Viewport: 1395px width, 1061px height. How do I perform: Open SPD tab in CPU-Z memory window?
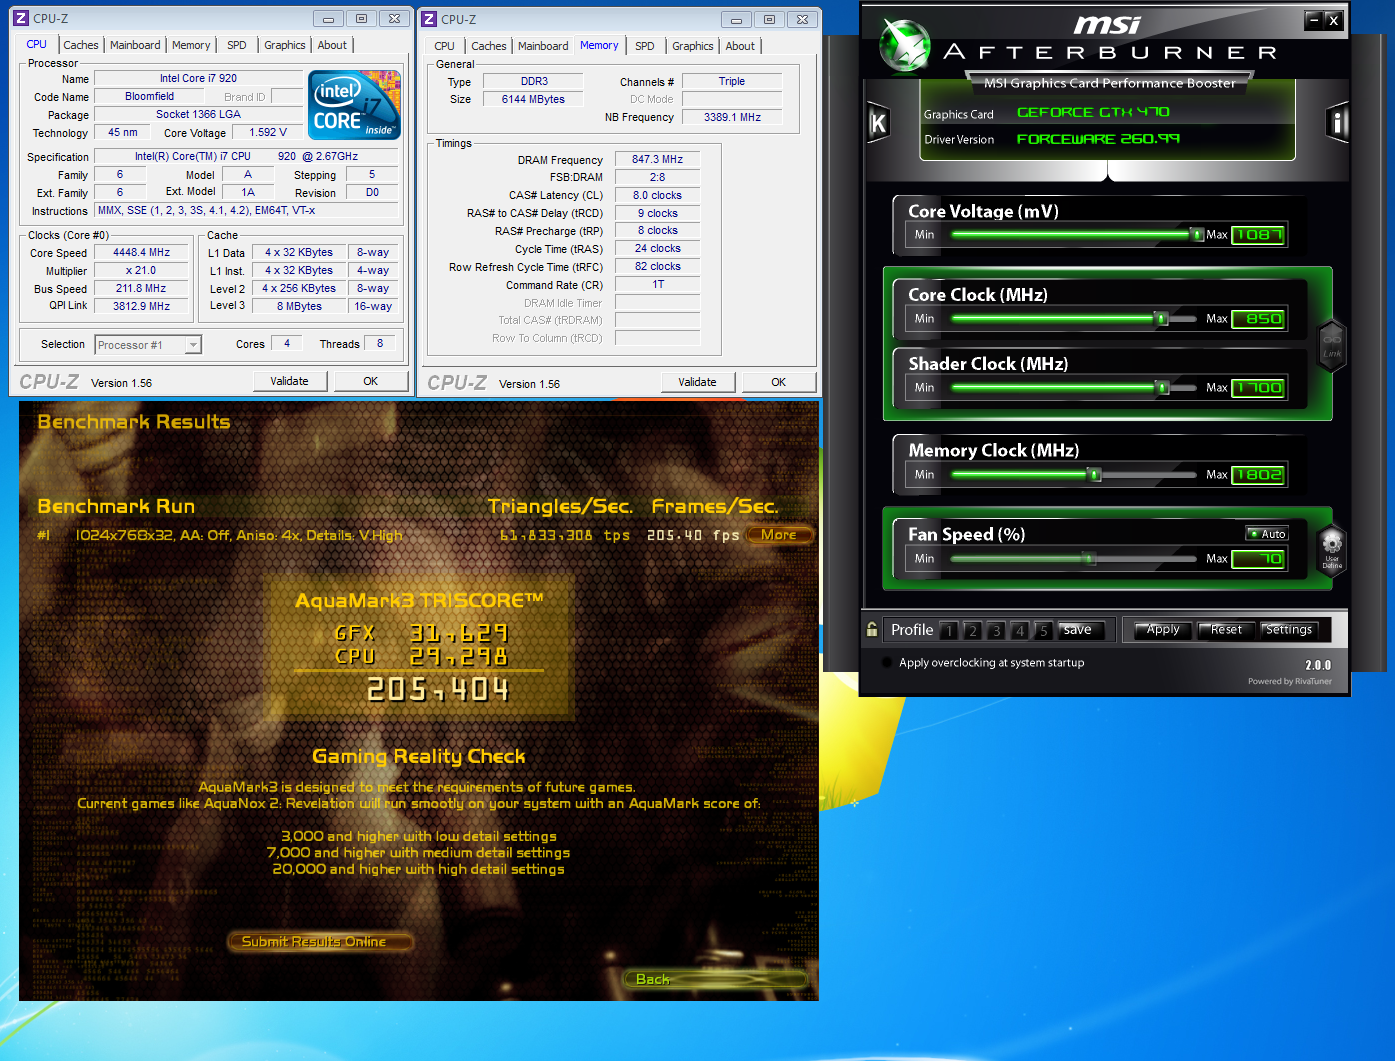645,46
